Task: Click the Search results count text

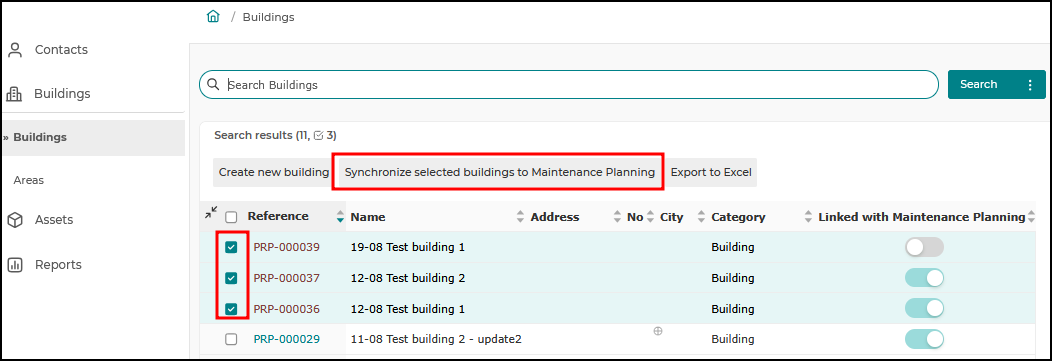Action: 275,136
